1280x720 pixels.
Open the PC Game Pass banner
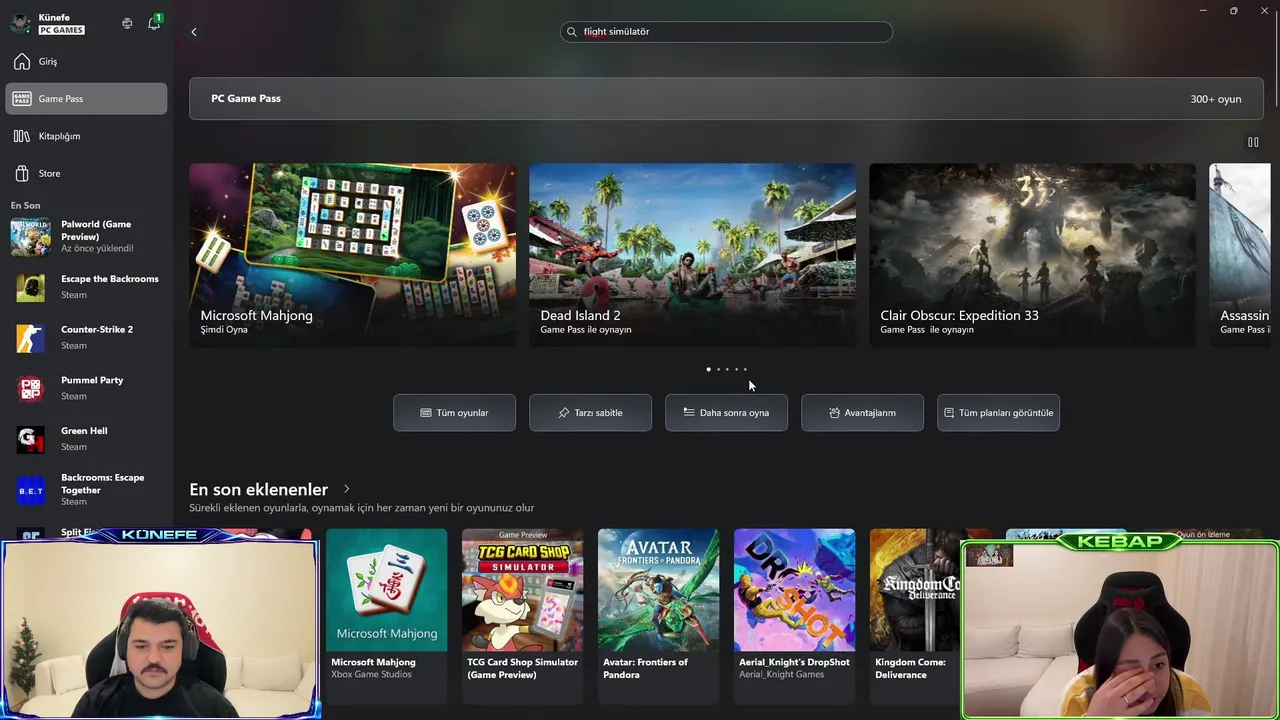pyautogui.click(x=726, y=99)
